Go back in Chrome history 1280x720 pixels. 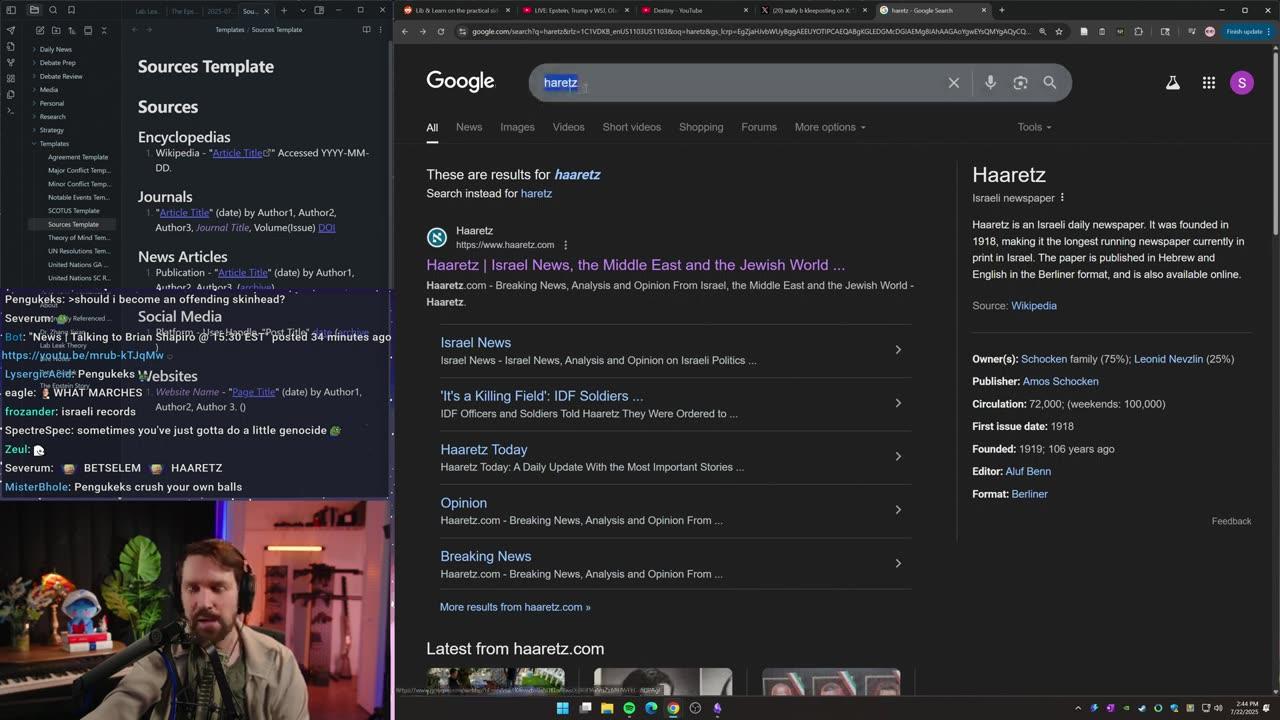coord(404,31)
